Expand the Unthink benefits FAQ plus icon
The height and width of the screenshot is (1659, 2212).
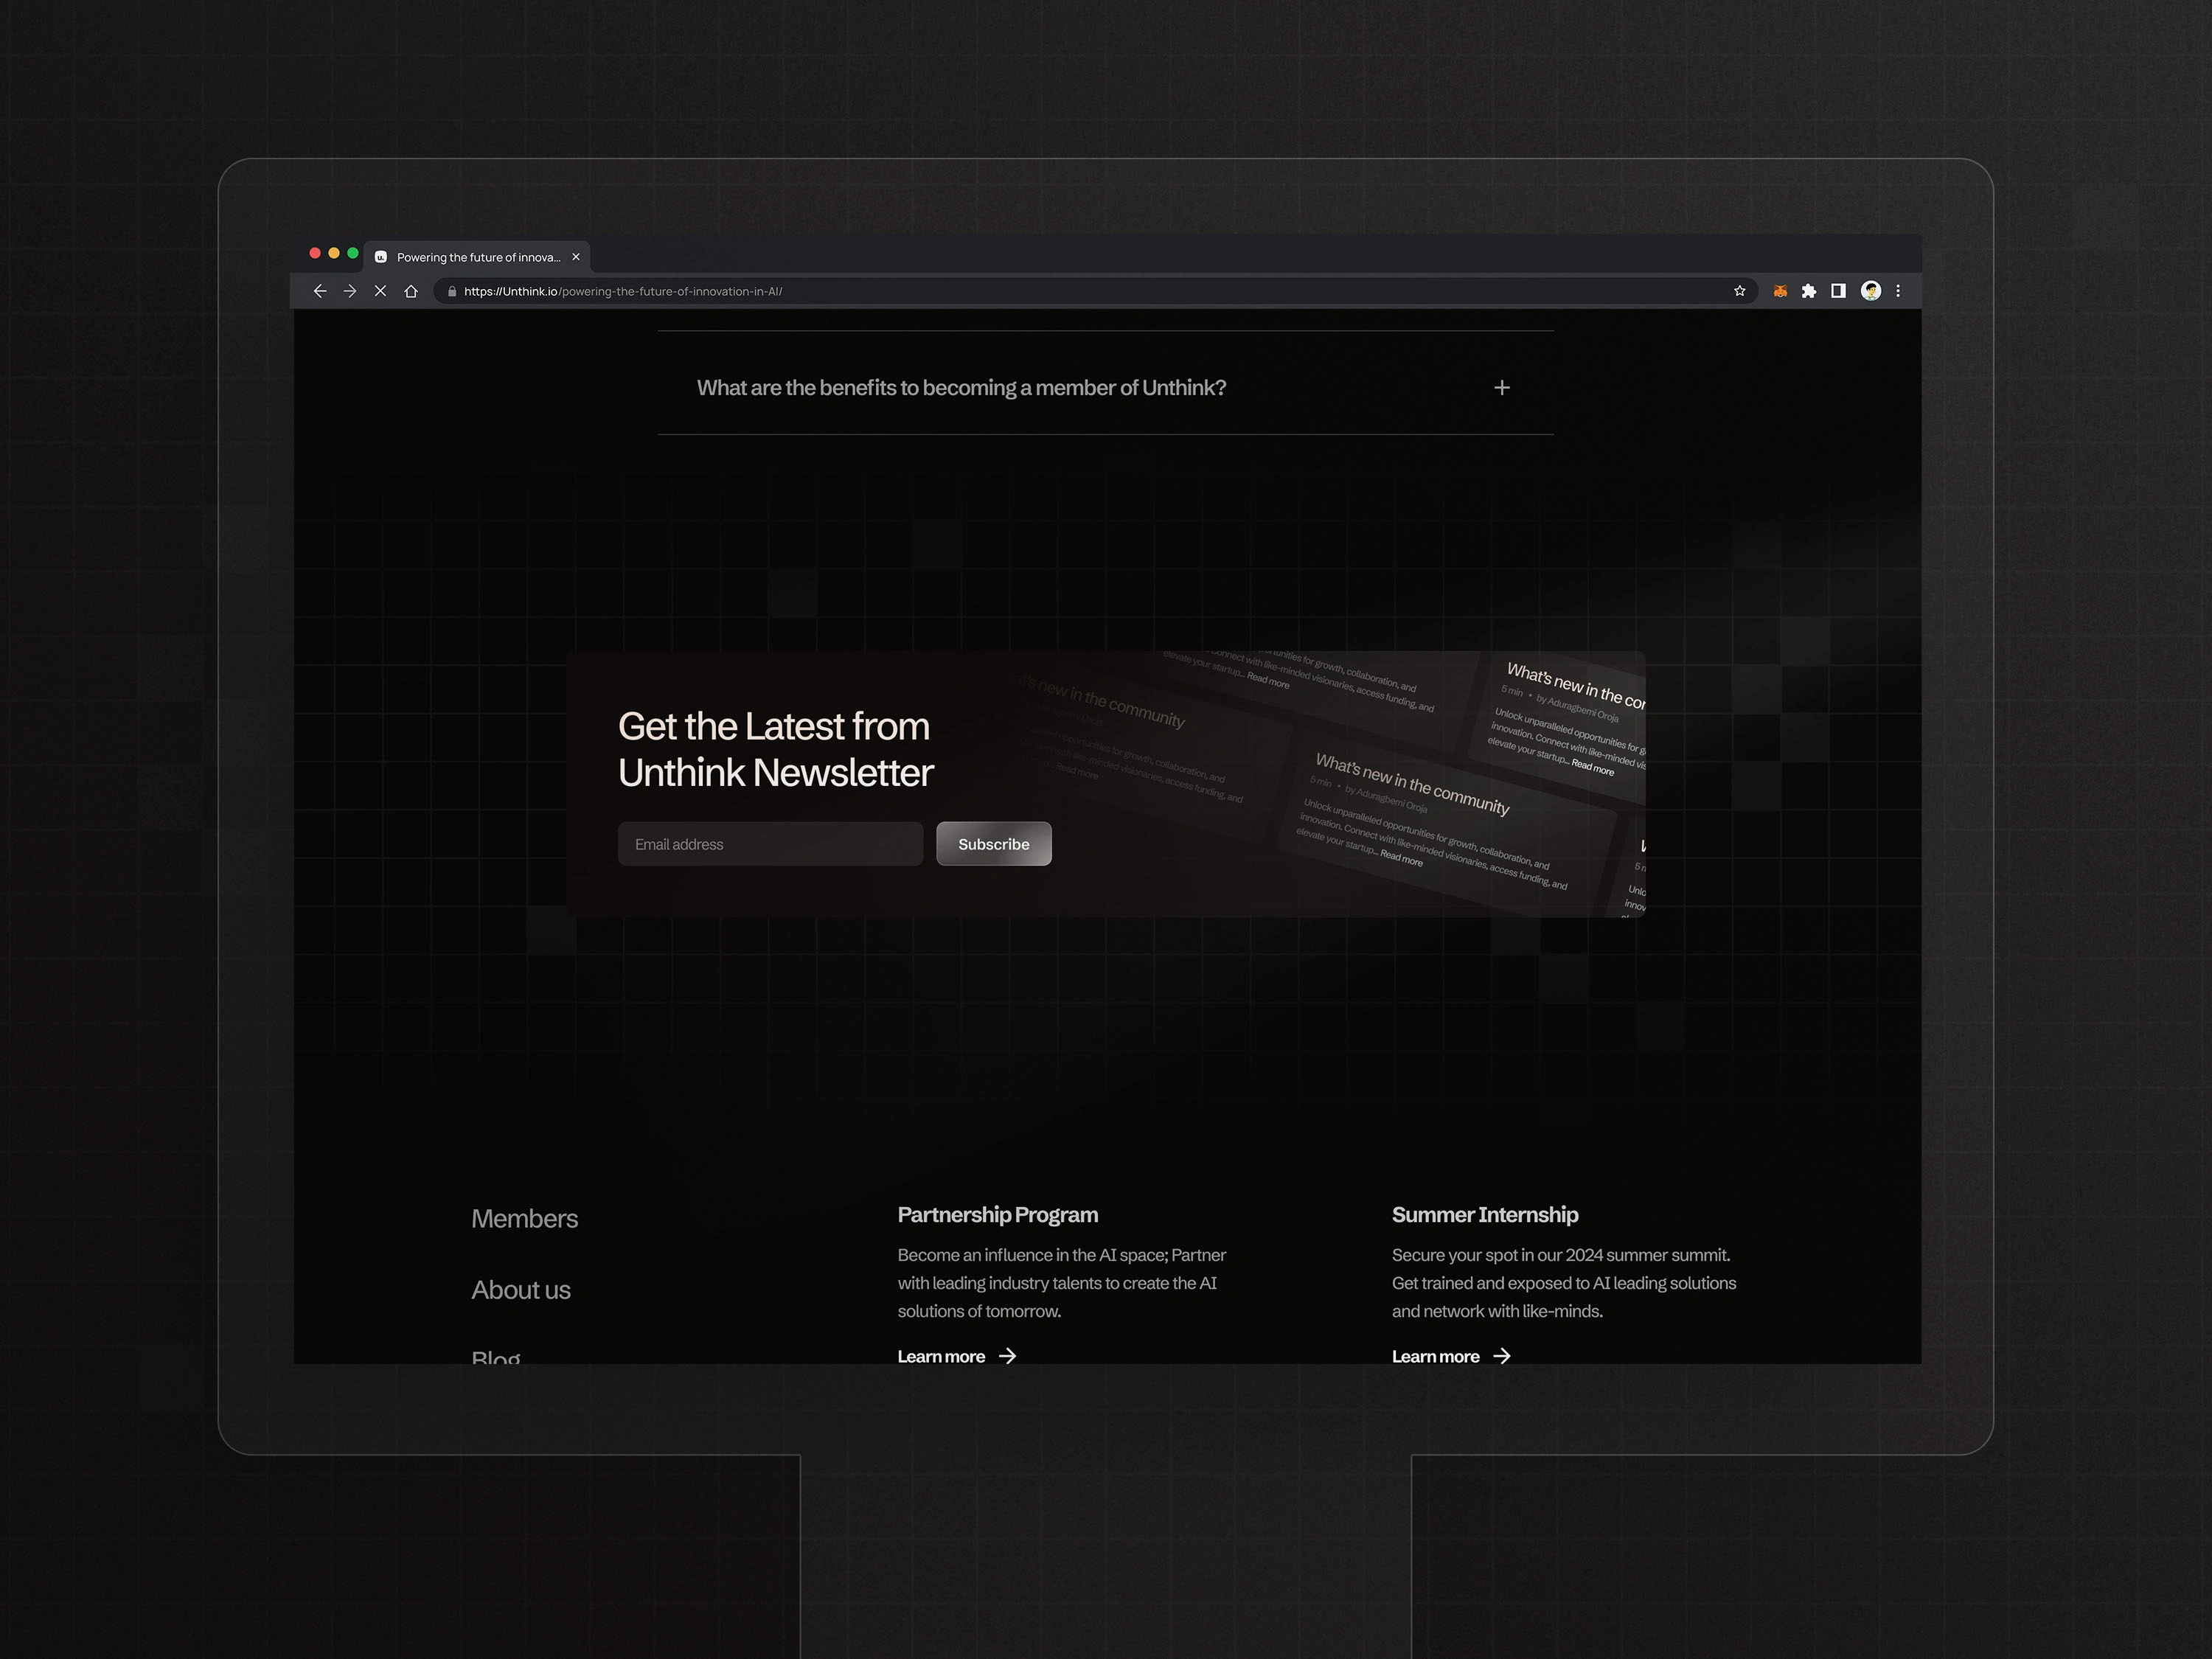tap(1501, 388)
